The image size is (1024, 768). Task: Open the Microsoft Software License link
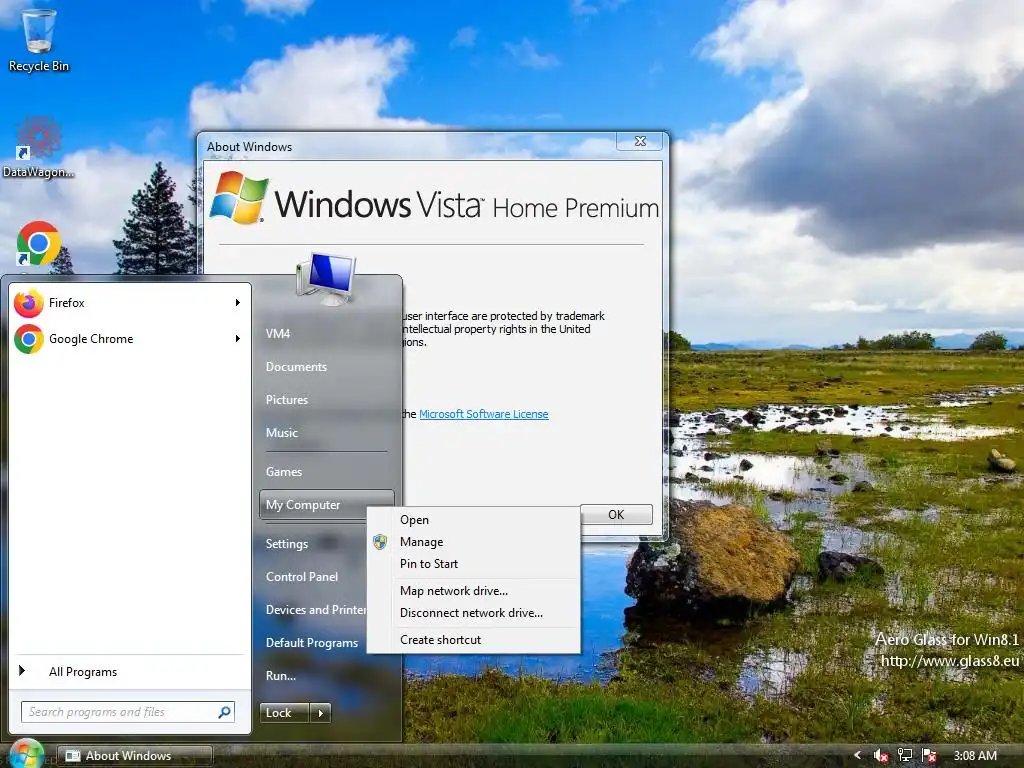[483, 414]
